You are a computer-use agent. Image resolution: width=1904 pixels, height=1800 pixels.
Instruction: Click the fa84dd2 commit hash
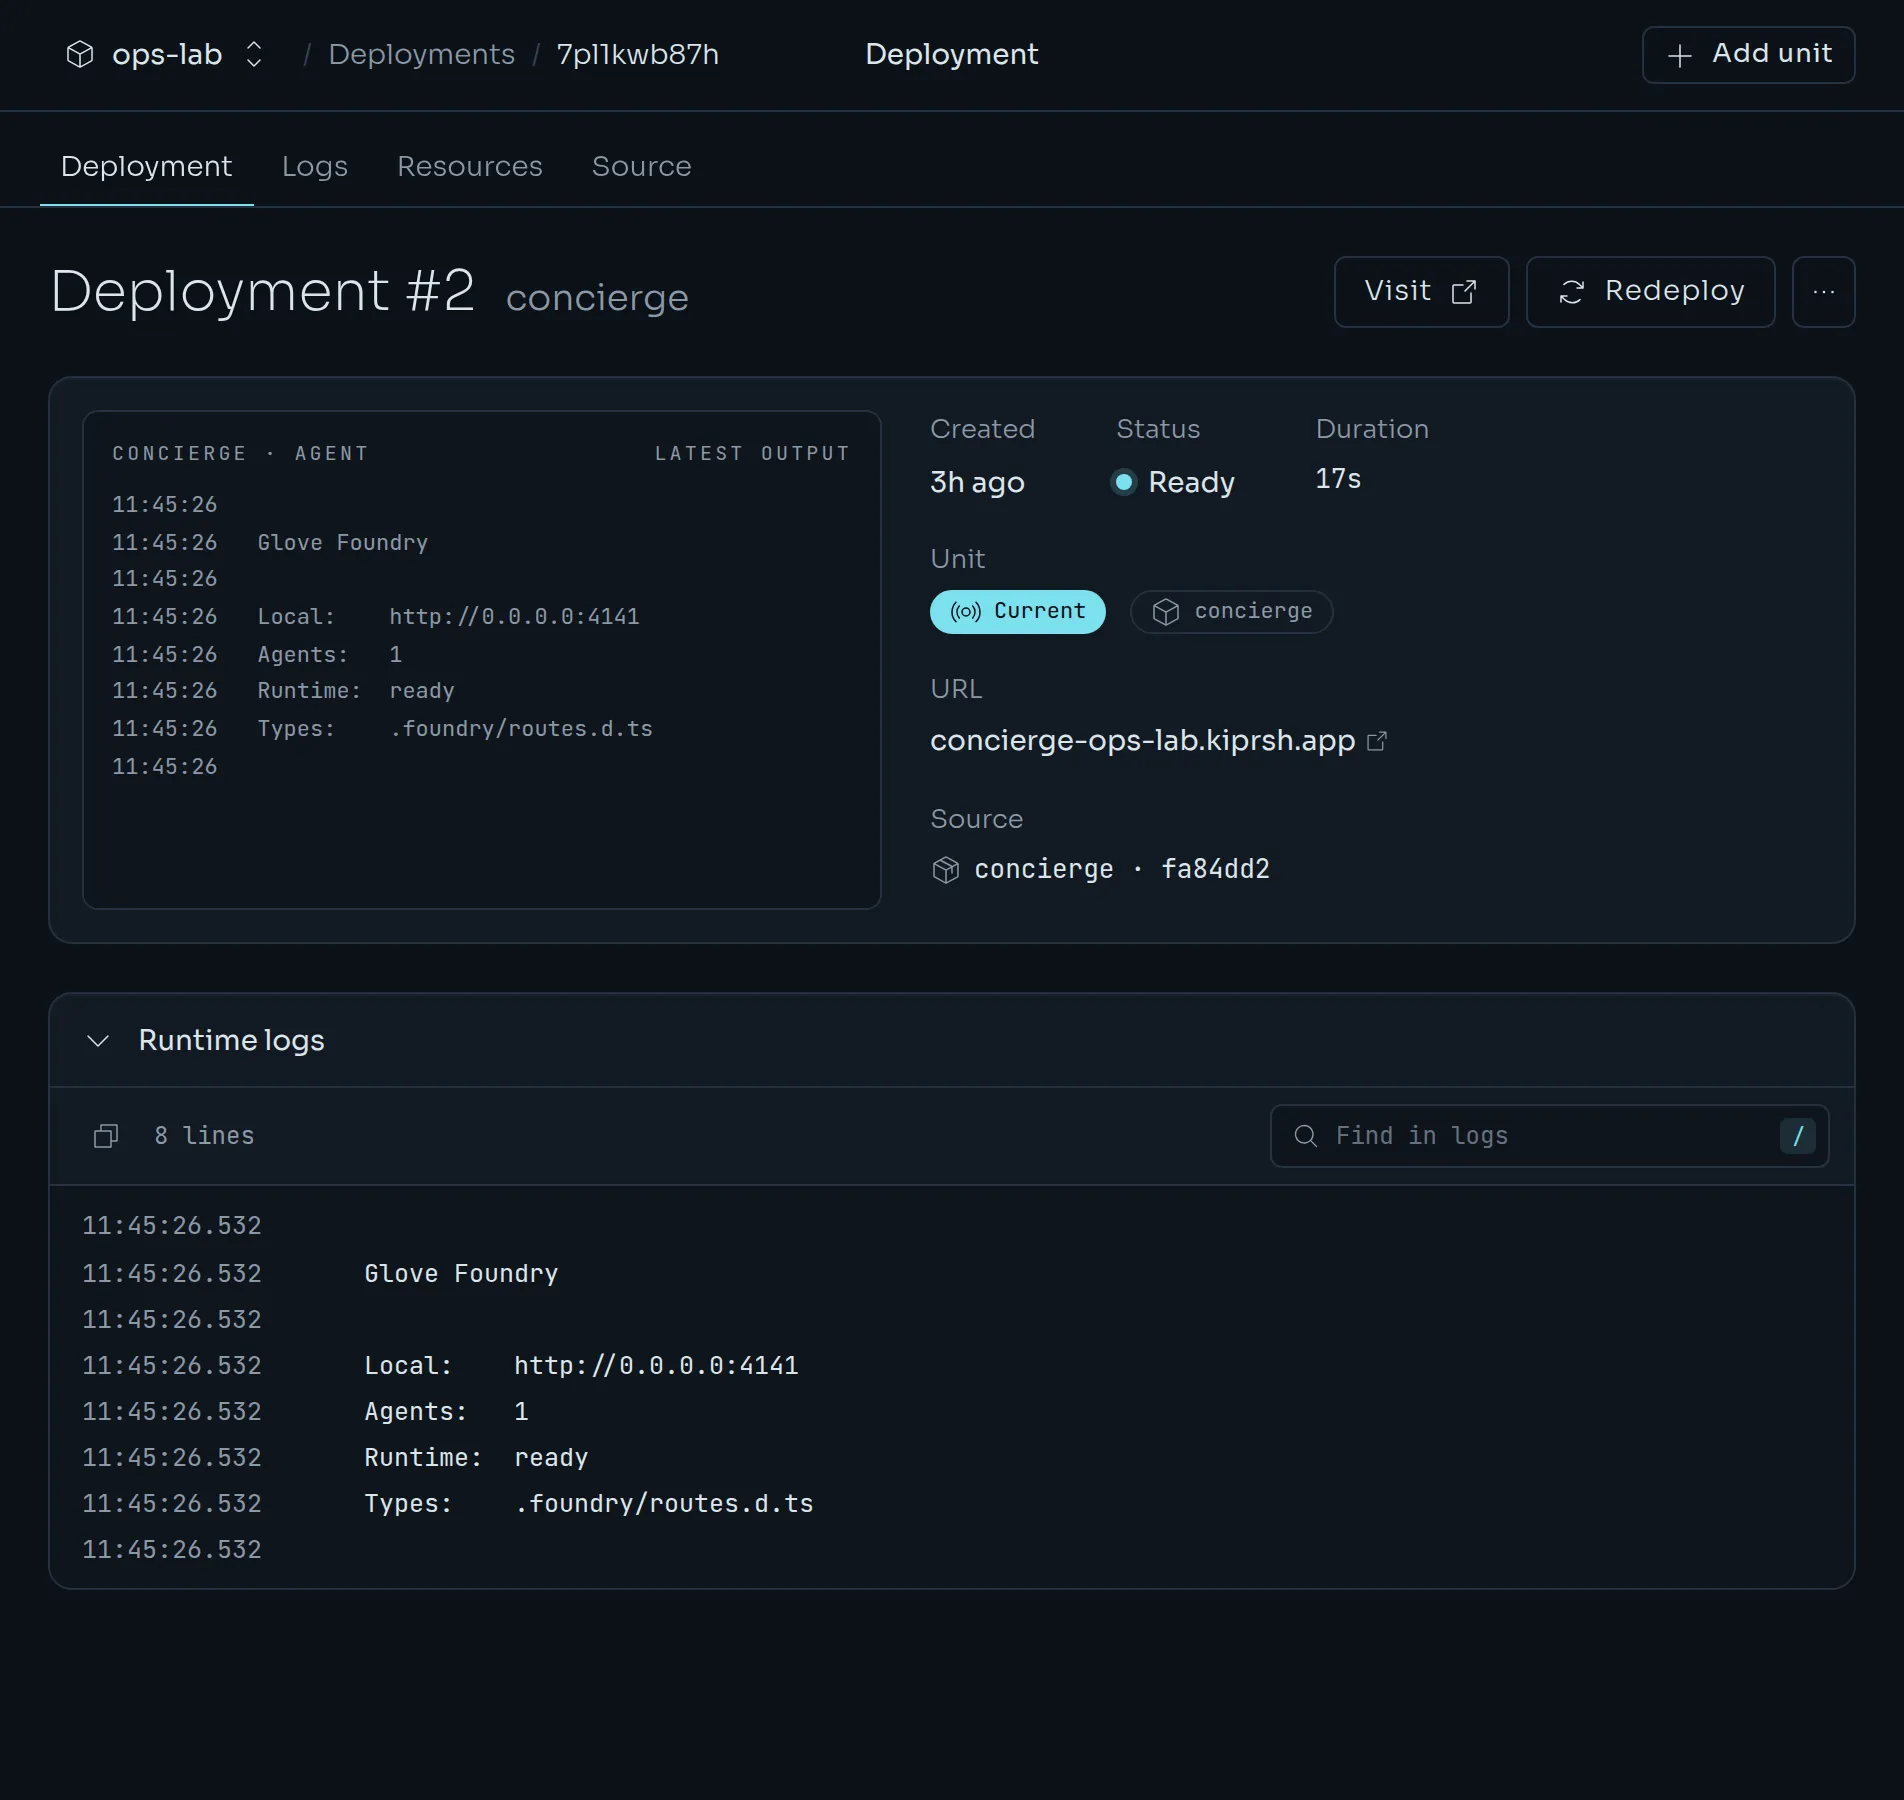coord(1215,869)
